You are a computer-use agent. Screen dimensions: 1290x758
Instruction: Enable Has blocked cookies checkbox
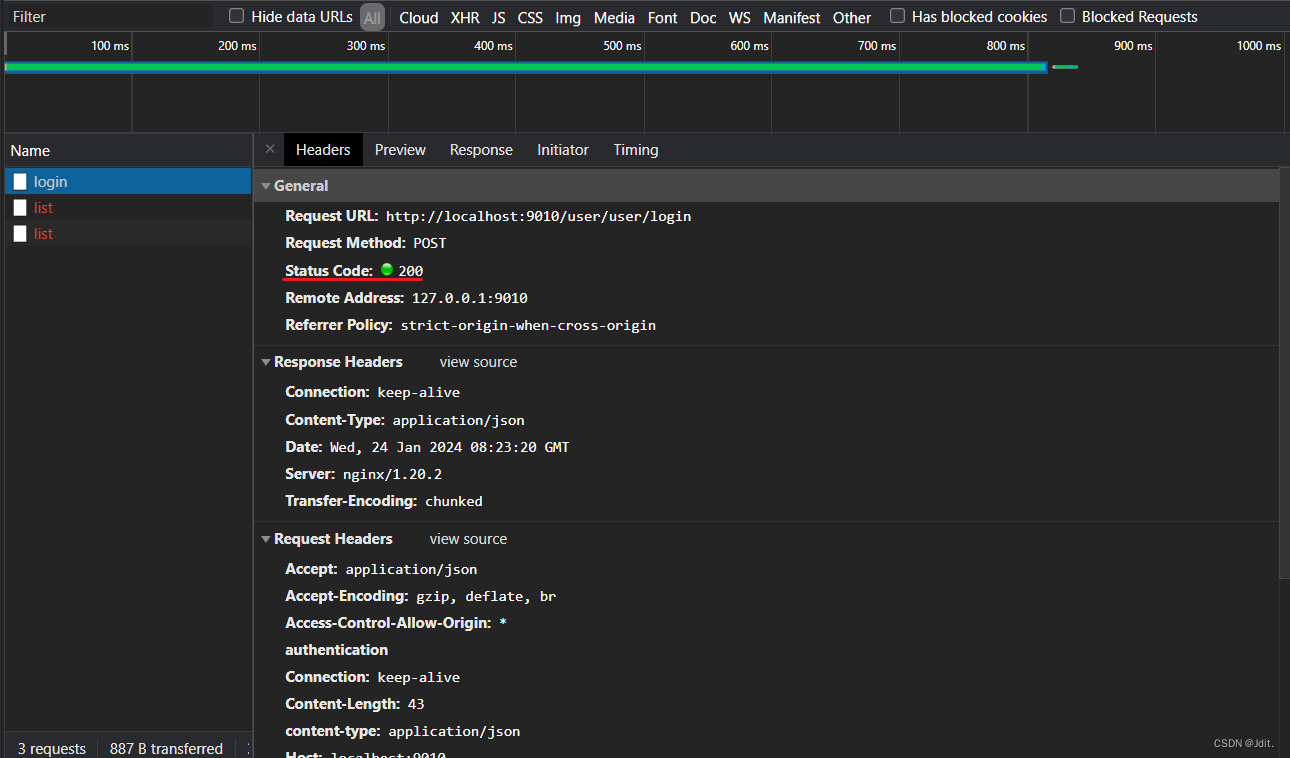pos(897,16)
